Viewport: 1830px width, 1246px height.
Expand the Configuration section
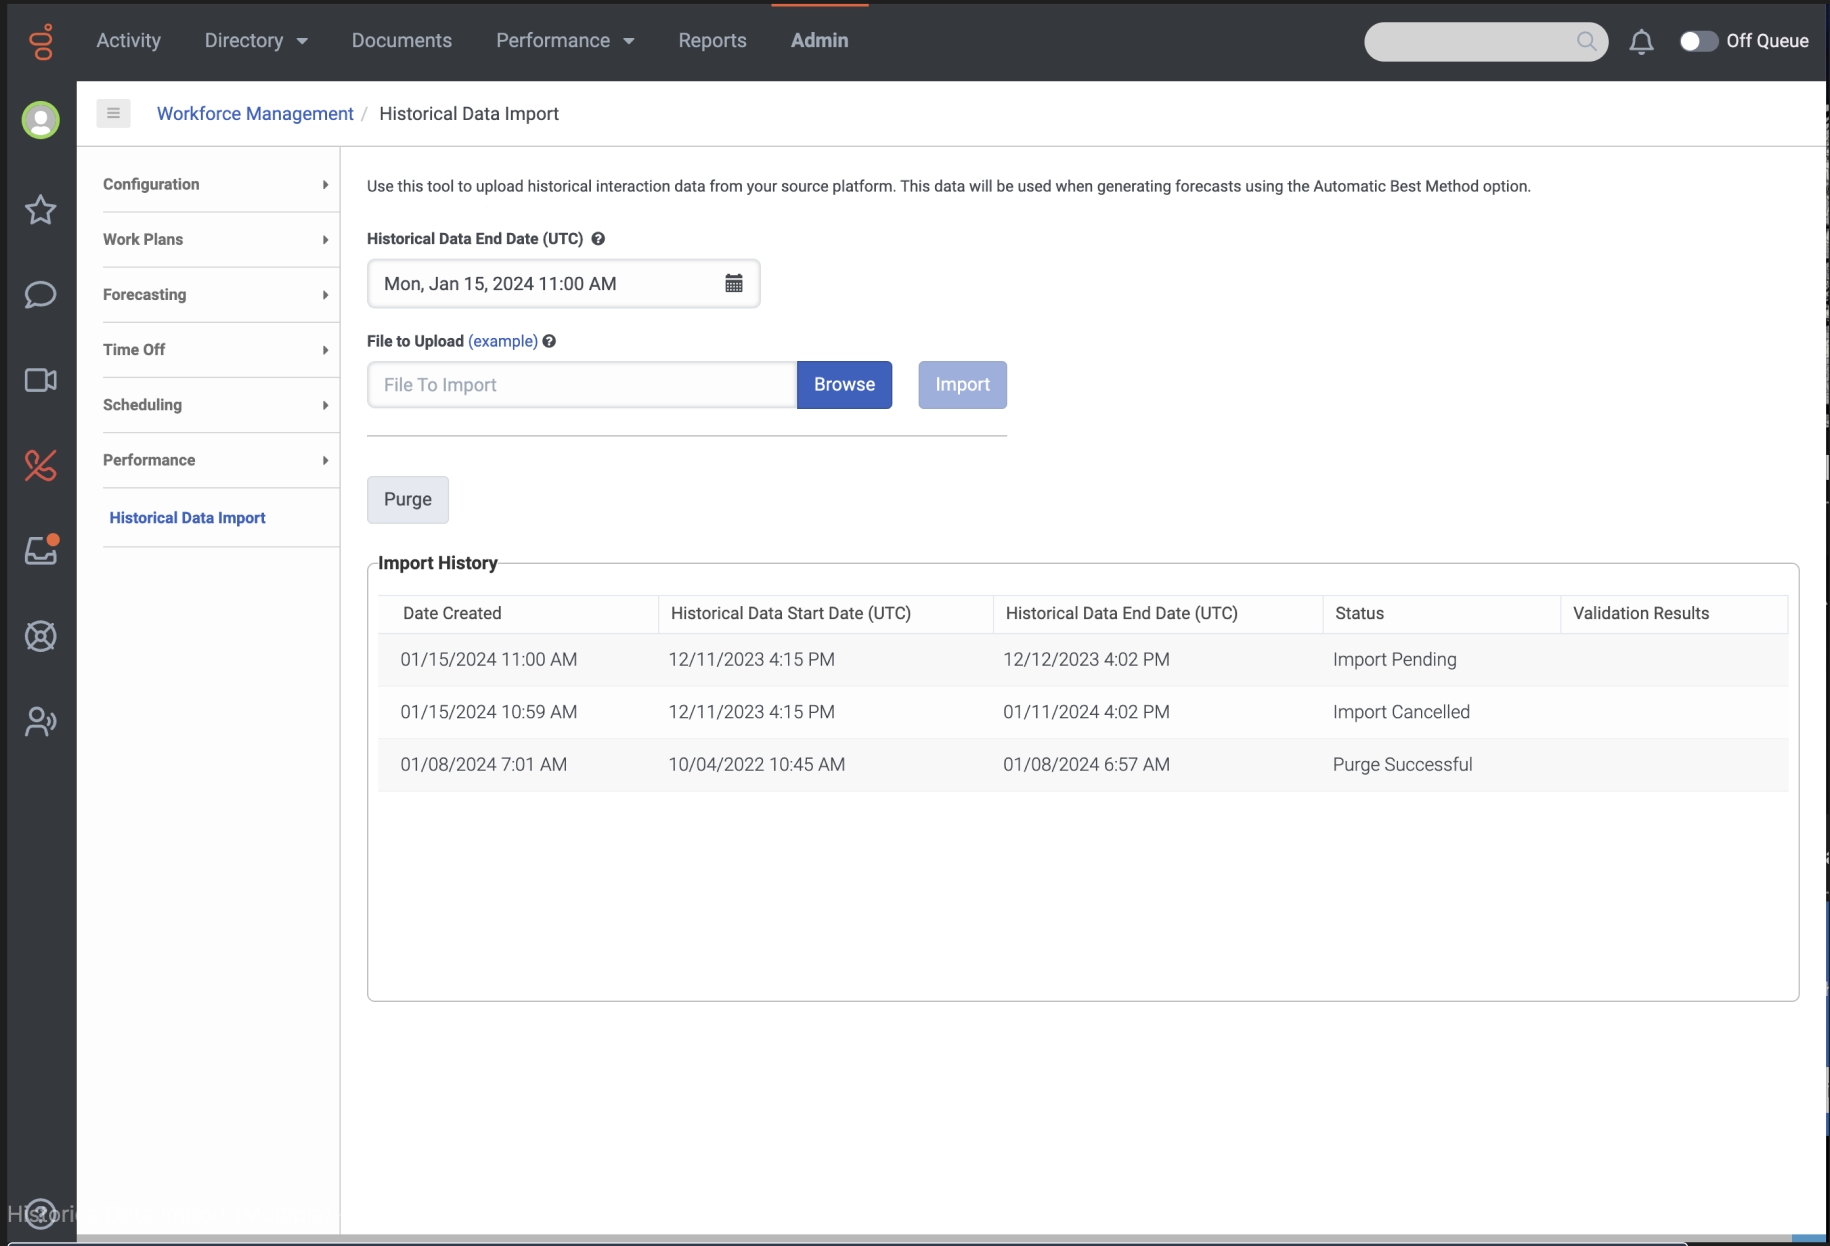pos(215,184)
